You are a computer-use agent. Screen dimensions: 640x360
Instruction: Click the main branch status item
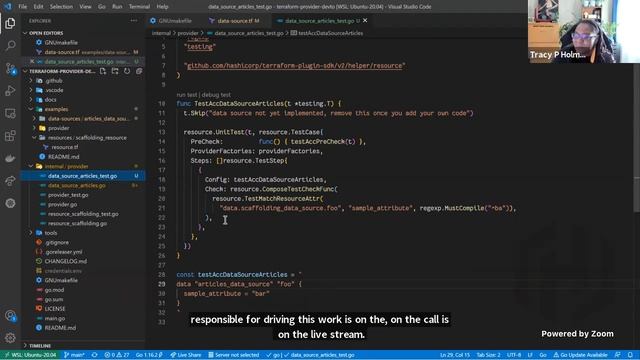tap(74, 355)
